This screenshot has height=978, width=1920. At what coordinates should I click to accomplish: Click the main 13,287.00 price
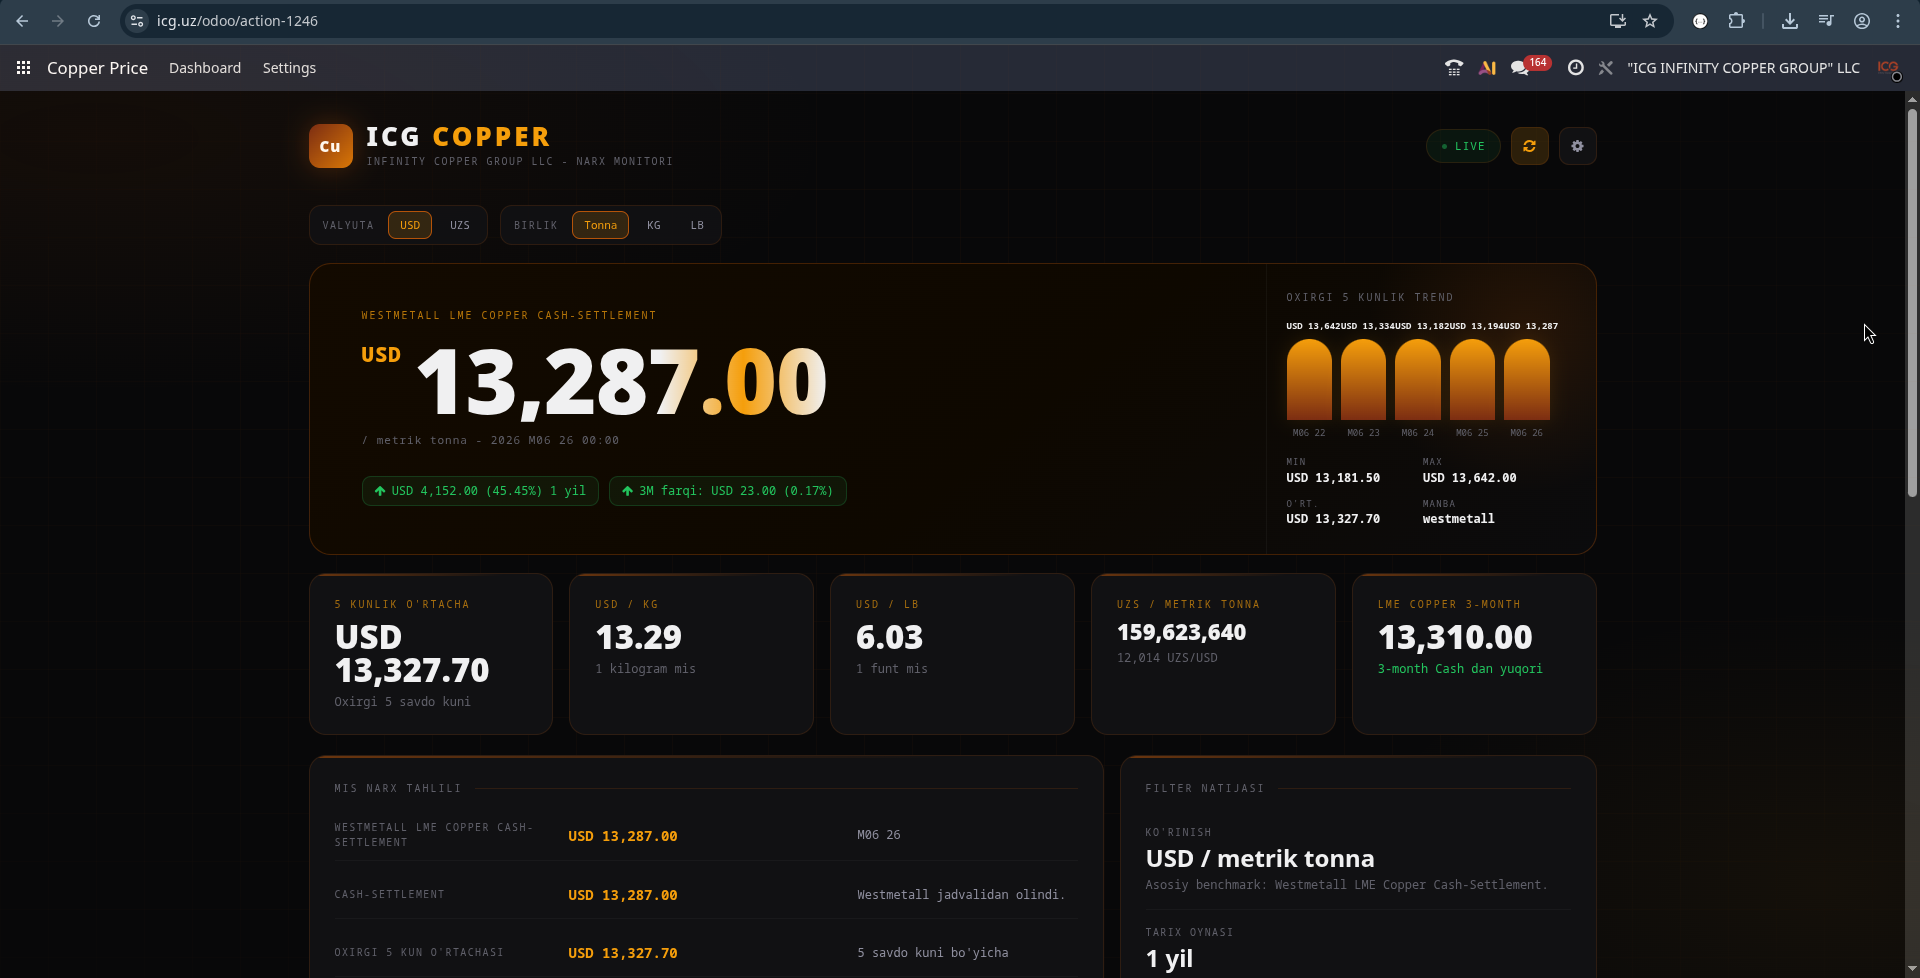(x=621, y=382)
